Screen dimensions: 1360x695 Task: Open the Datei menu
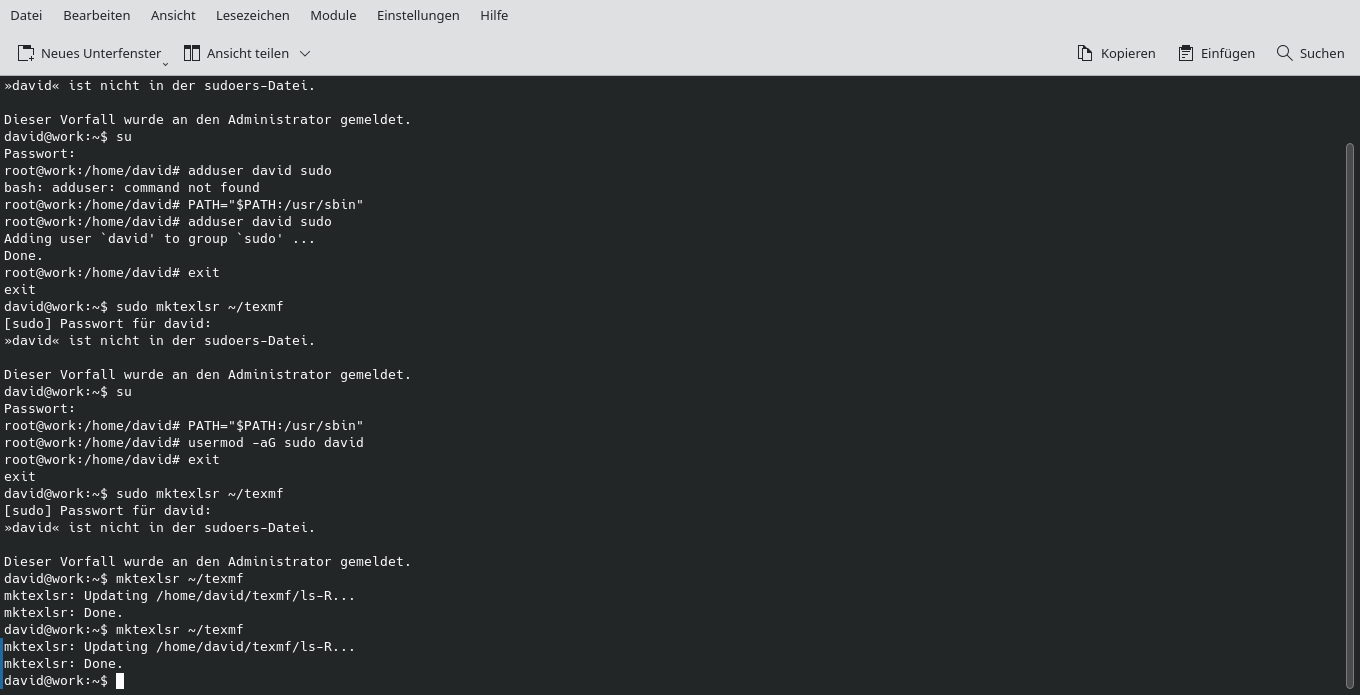26,15
